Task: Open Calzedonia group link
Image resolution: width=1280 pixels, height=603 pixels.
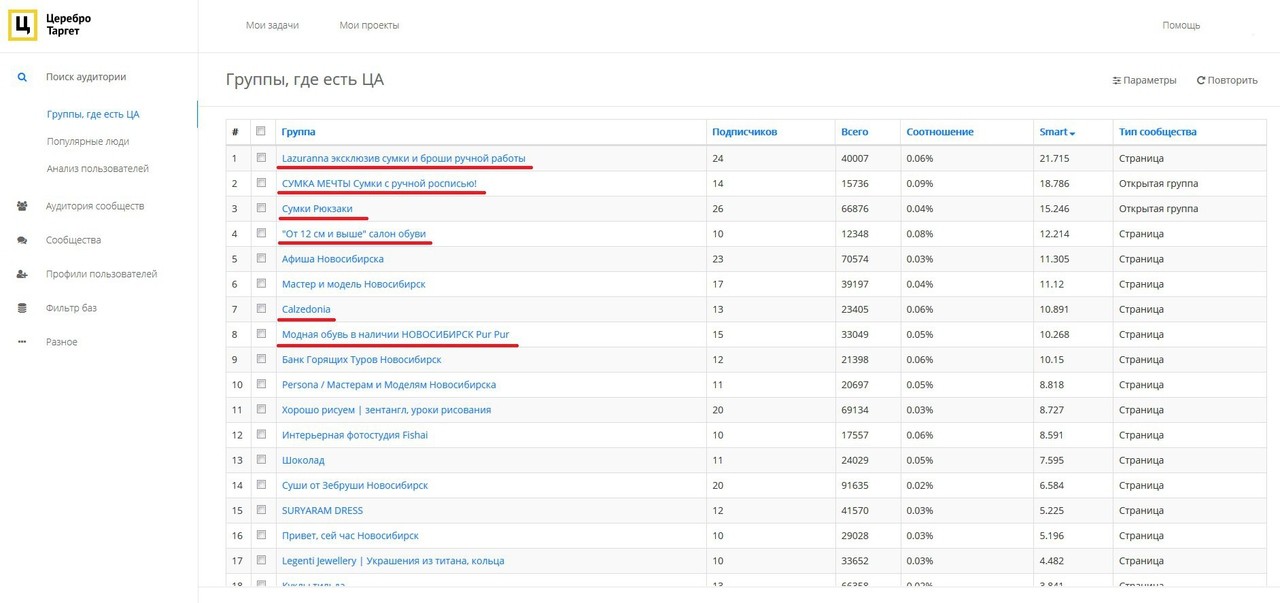Action: [x=306, y=309]
